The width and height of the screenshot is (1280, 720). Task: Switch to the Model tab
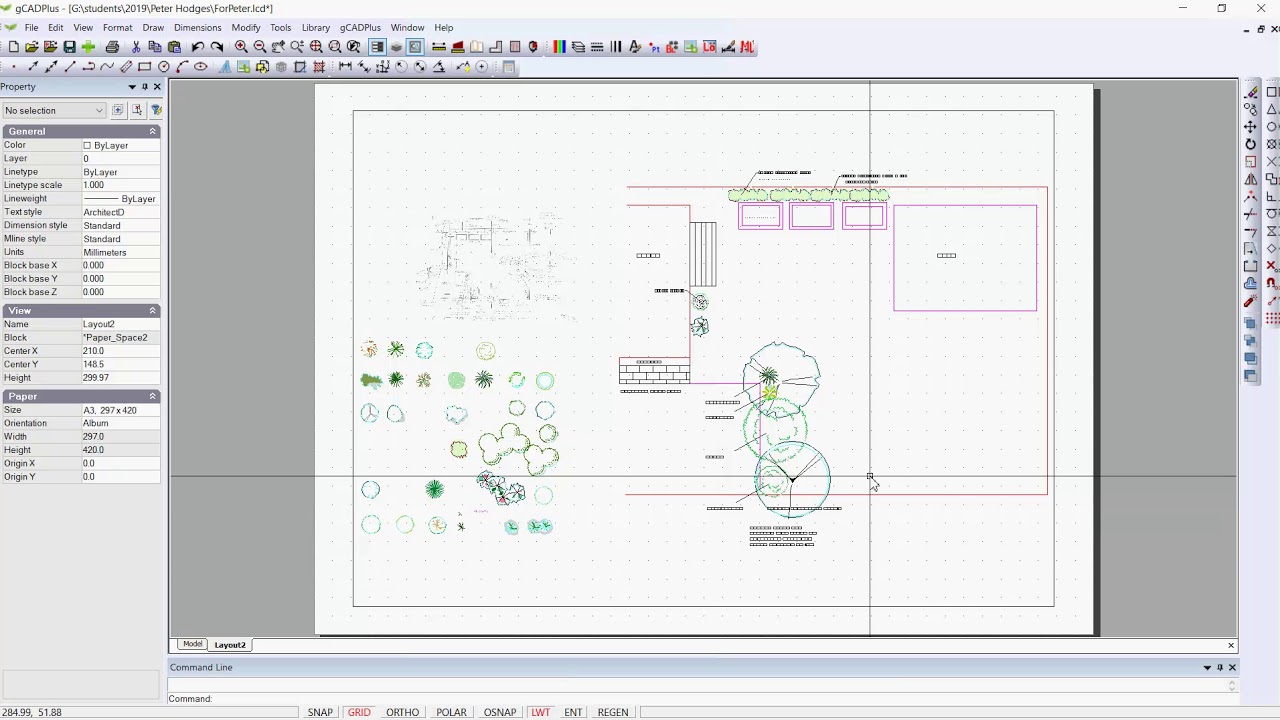[192, 644]
